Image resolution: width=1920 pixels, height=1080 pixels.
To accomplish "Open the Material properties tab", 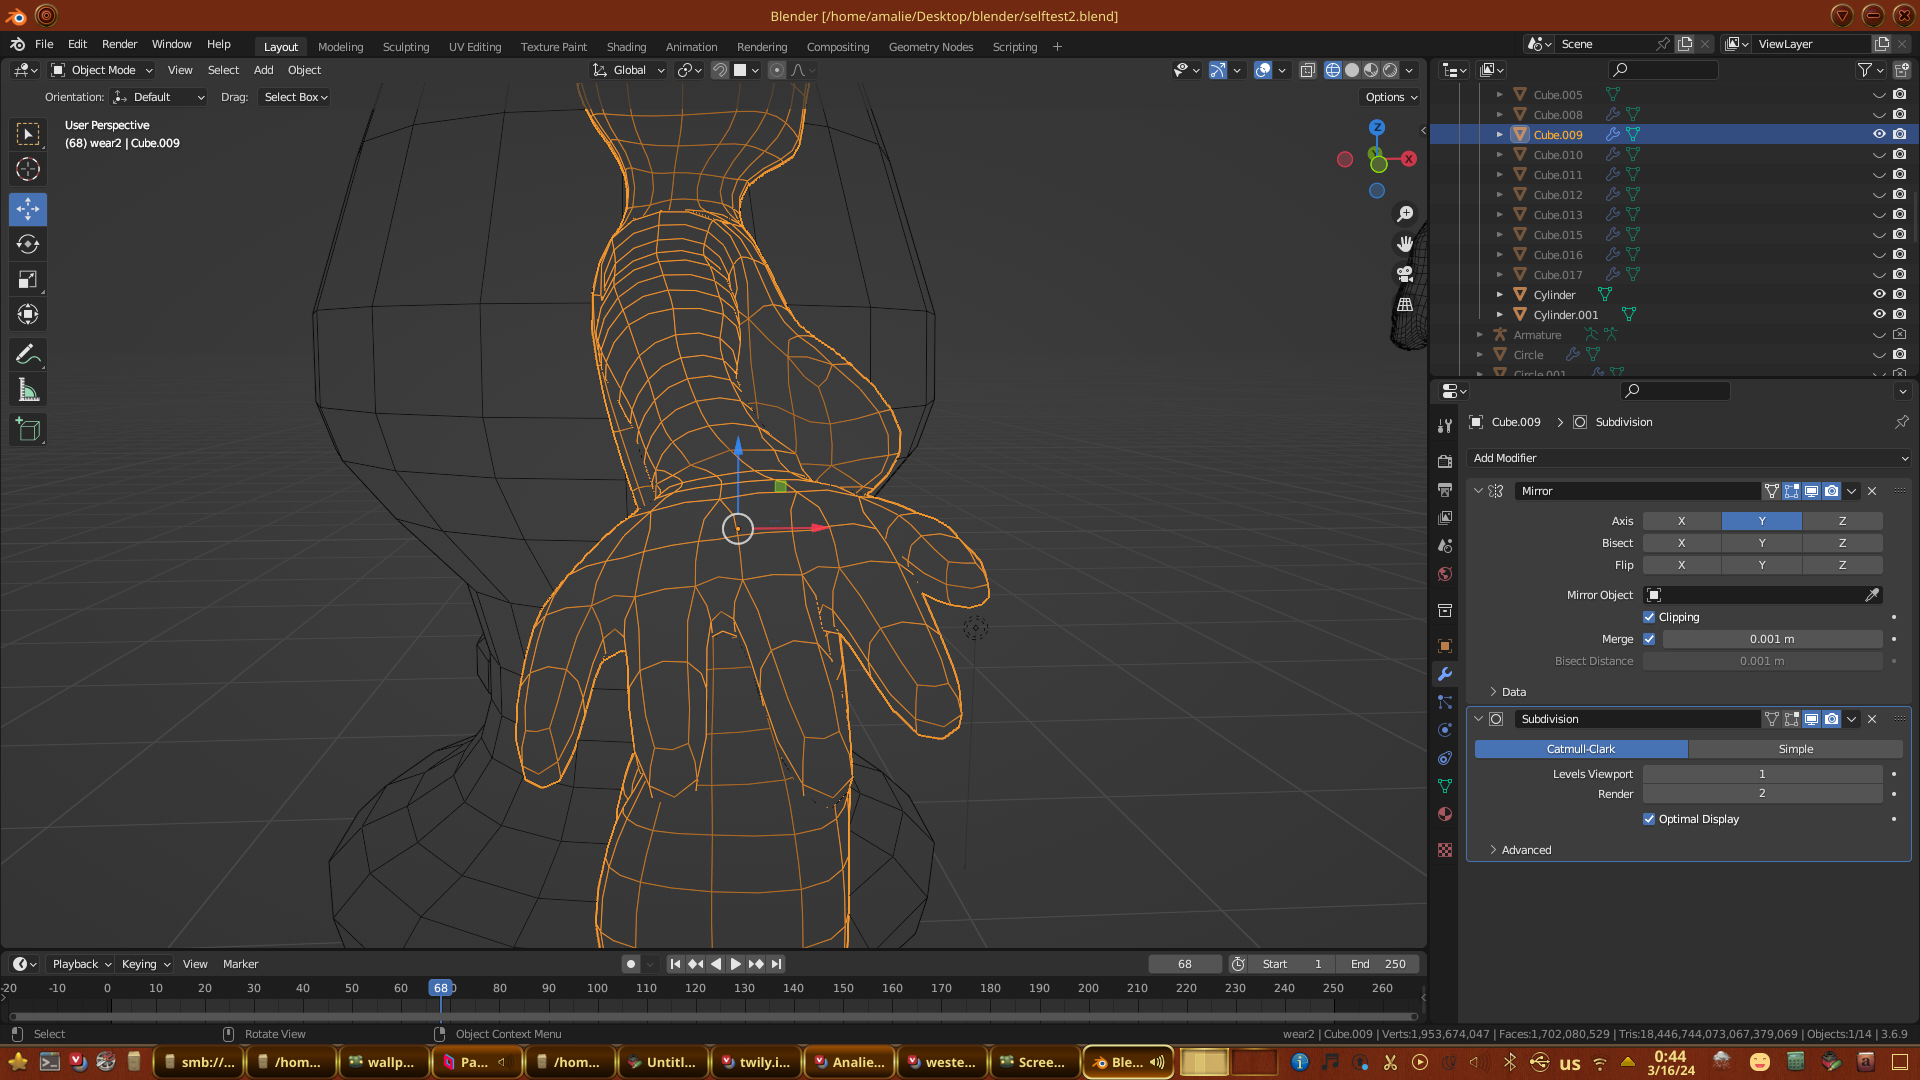I will pos(1445,814).
